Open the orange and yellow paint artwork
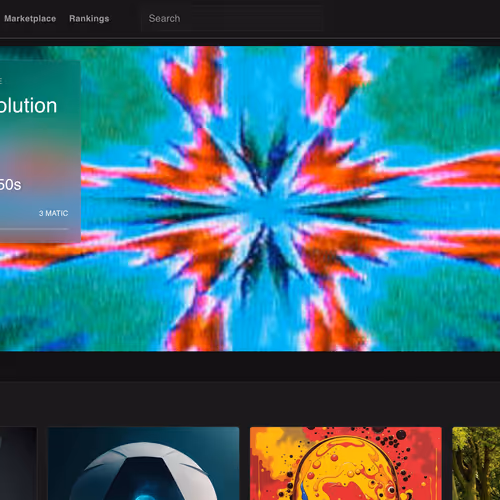 346,463
